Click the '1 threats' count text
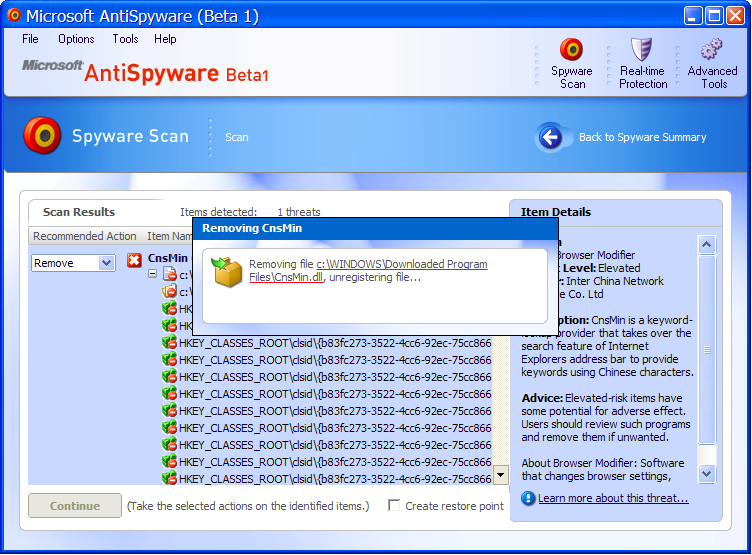 [x=298, y=212]
